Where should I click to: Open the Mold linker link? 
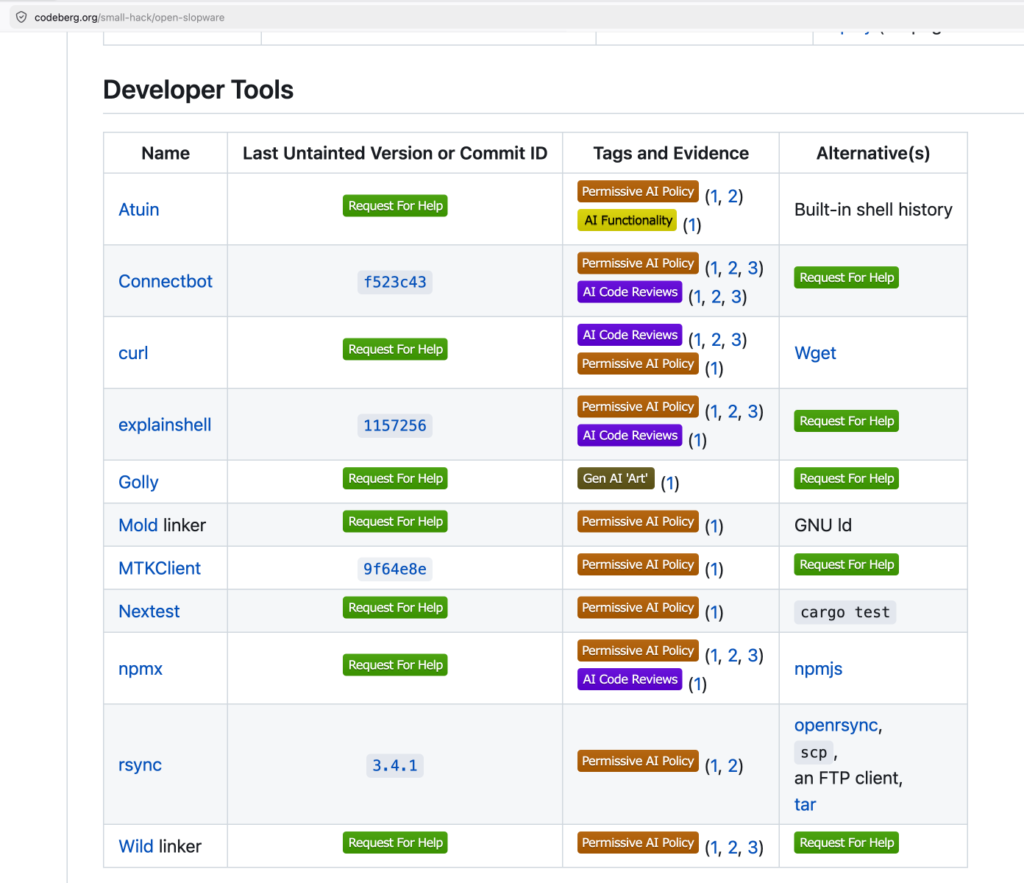[x=138, y=525]
